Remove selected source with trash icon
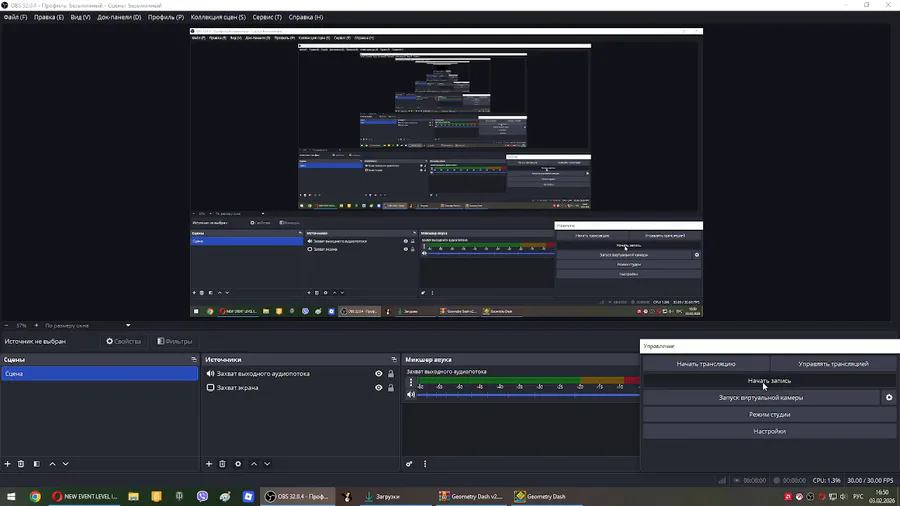This screenshot has height=506, width=900. [x=223, y=464]
